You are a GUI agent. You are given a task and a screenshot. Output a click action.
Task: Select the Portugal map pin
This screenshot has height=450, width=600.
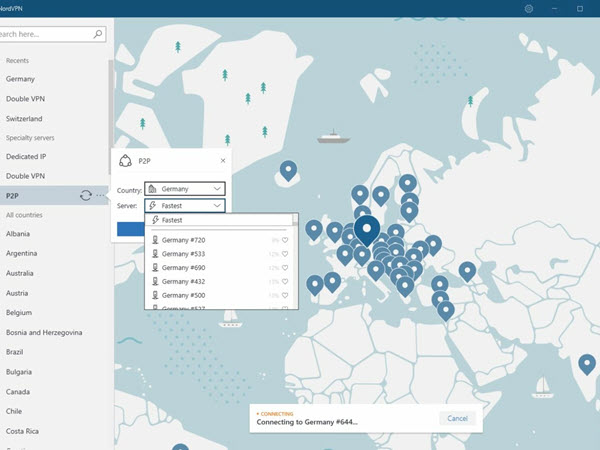click(x=315, y=285)
